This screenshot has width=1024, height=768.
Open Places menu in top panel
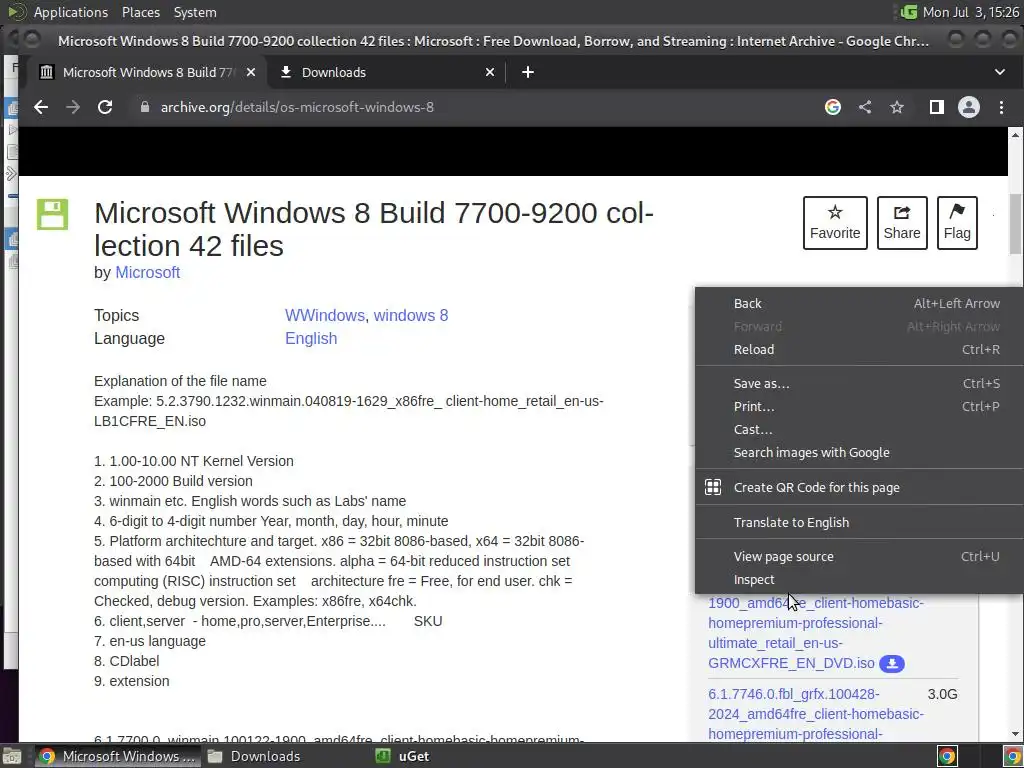pyautogui.click(x=141, y=12)
